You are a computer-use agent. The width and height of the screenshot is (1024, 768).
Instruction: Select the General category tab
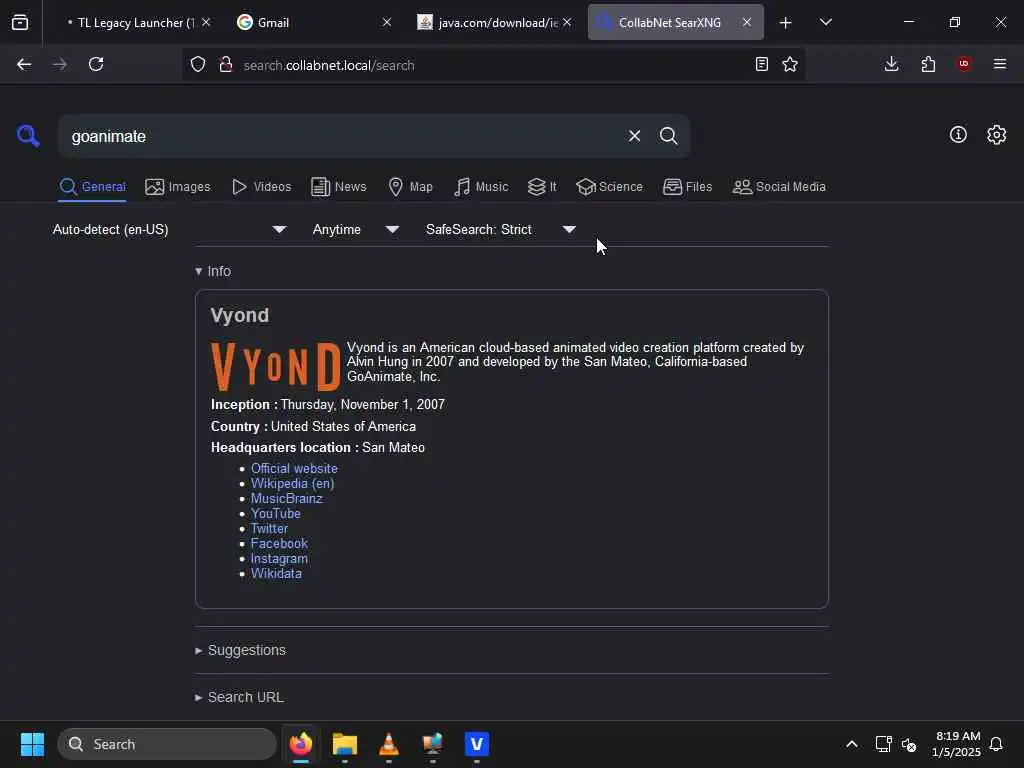coord(92,187)
